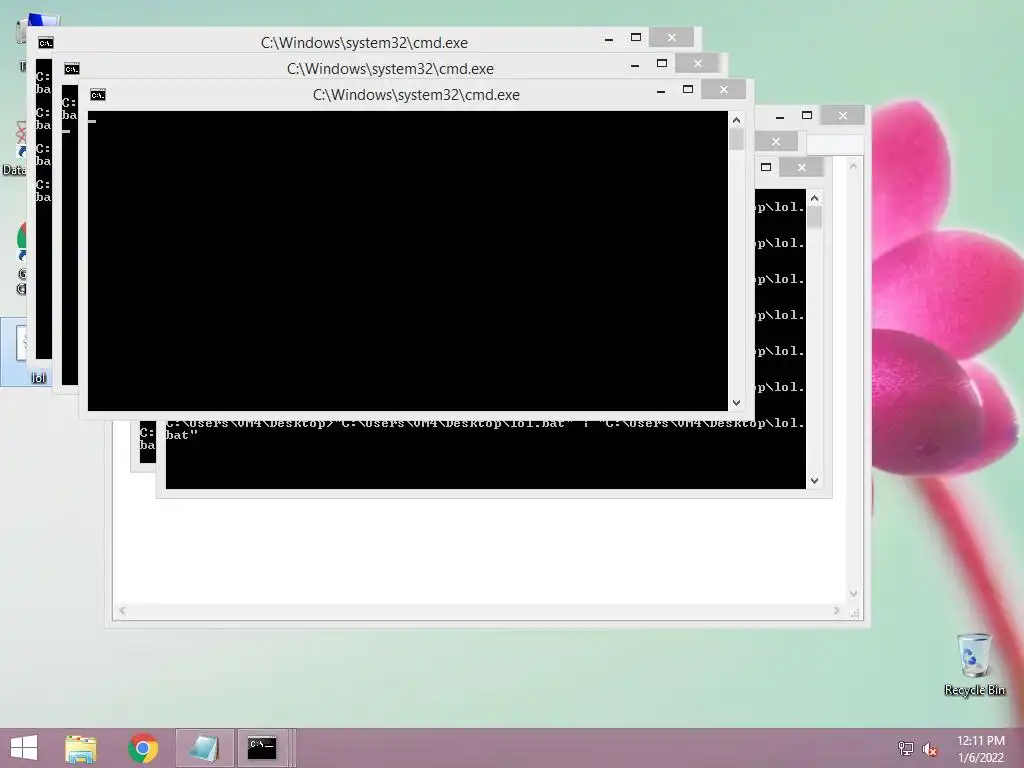Open the muted volume tray icon

(930, 748)
